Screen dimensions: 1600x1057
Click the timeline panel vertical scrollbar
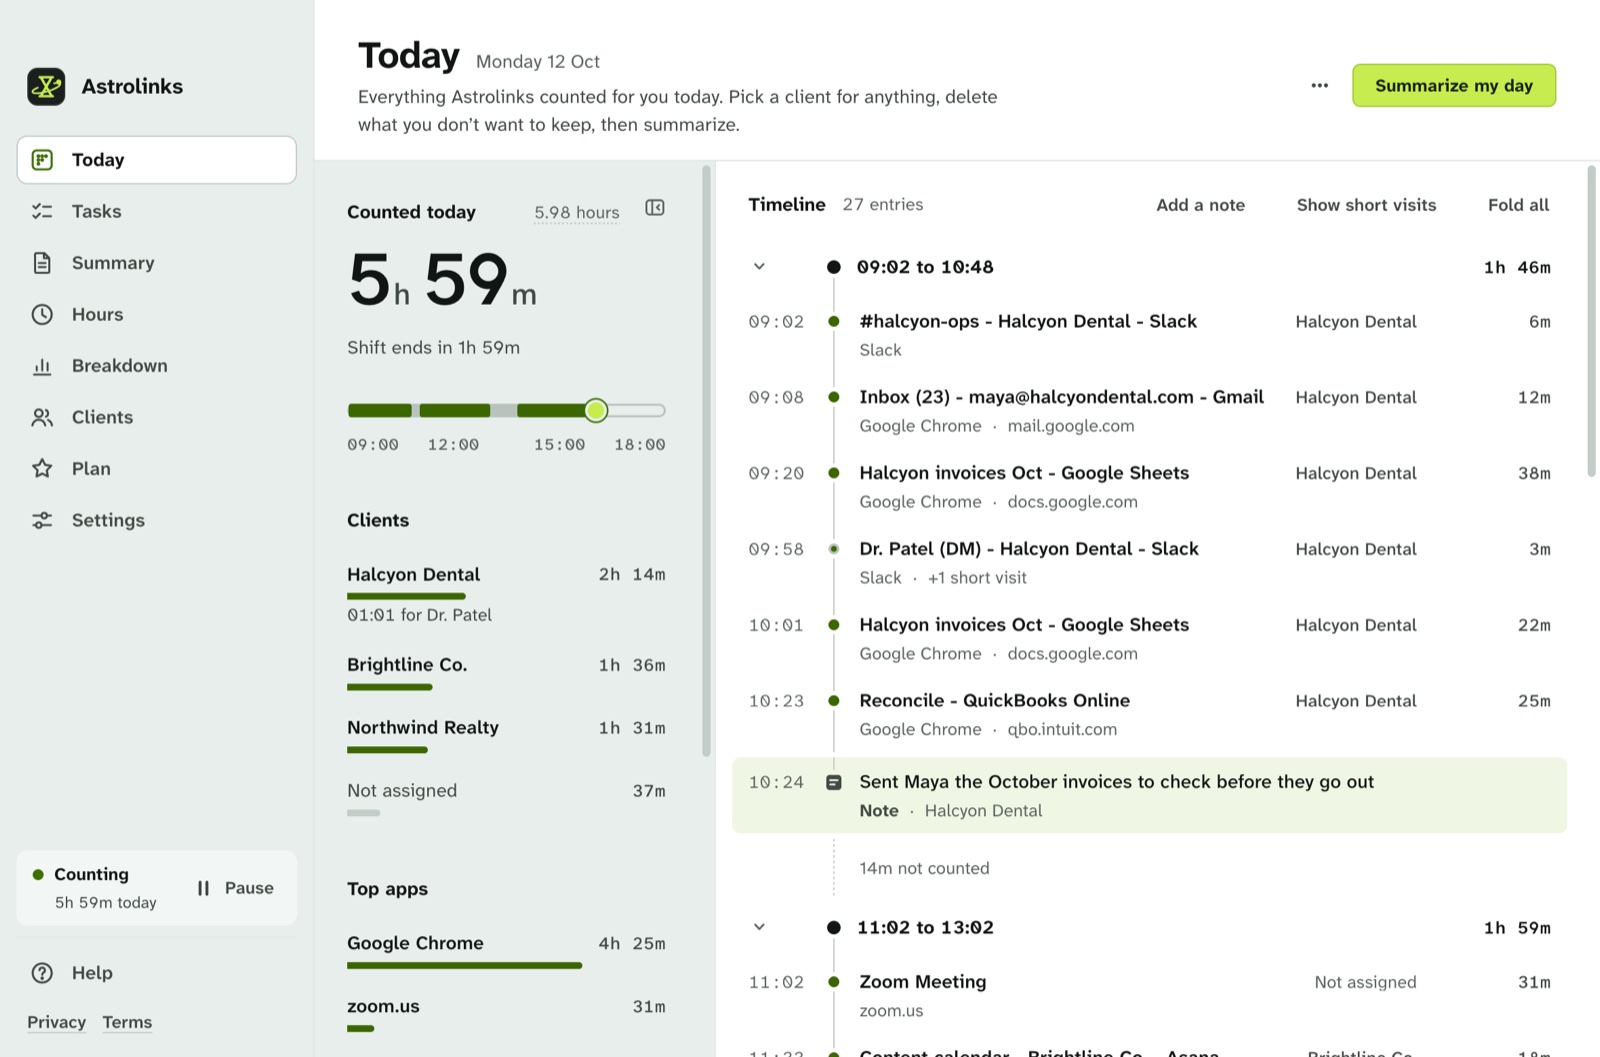click(1591, 320)
